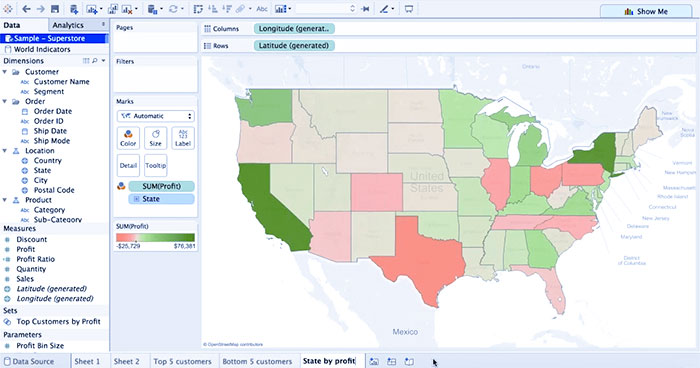Image resolution: width=700 pixels, height=368 pixels.
Task: Open the Top 5 customers sheet tab
Action: tap(182, 361)
